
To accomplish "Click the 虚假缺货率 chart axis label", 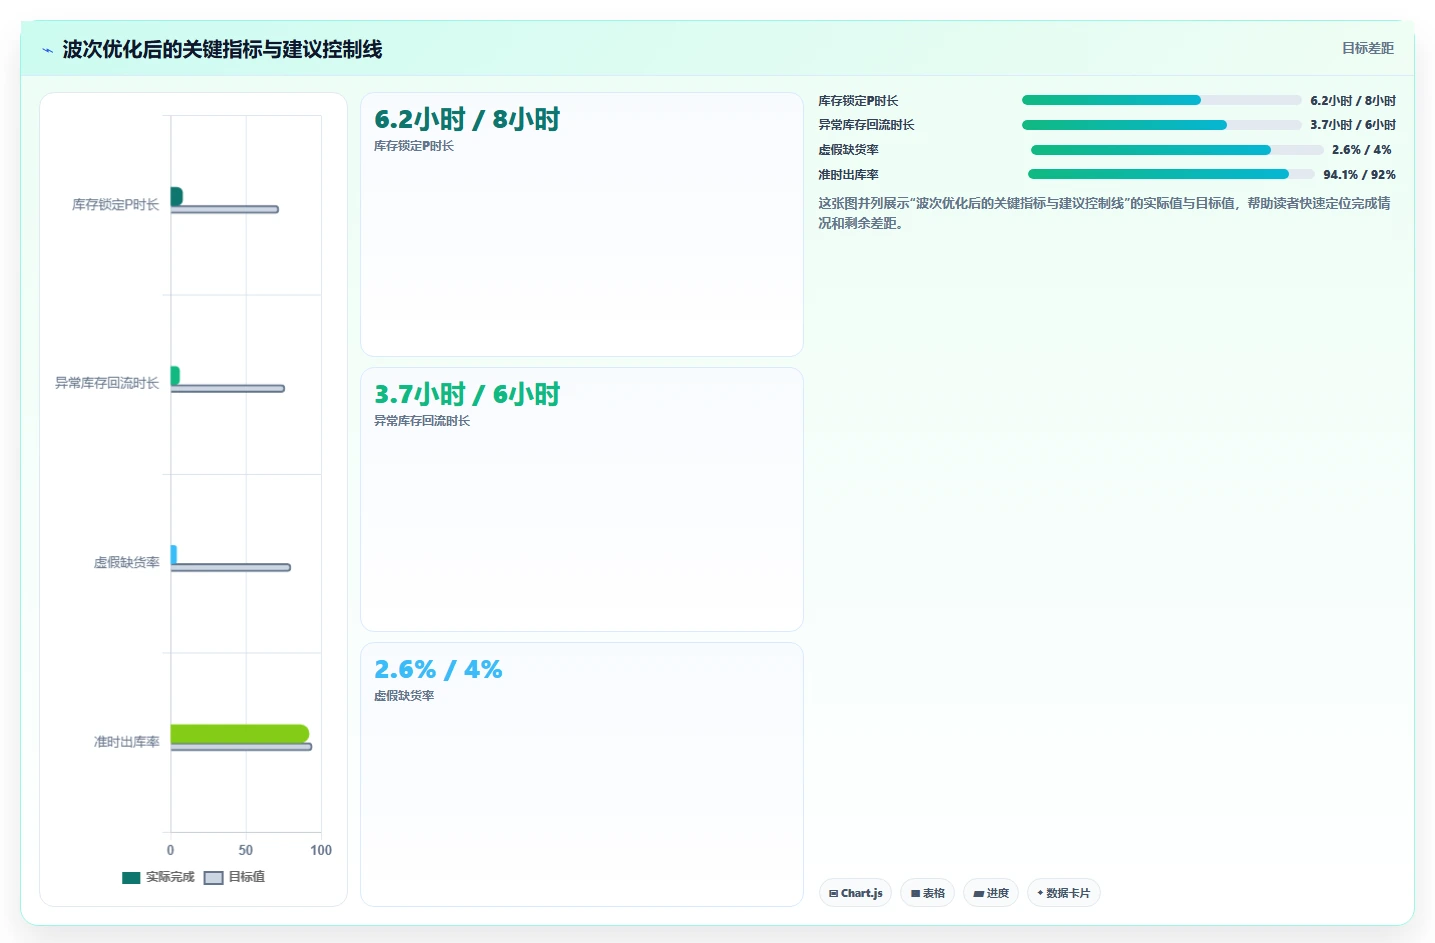I will point(126,562).
